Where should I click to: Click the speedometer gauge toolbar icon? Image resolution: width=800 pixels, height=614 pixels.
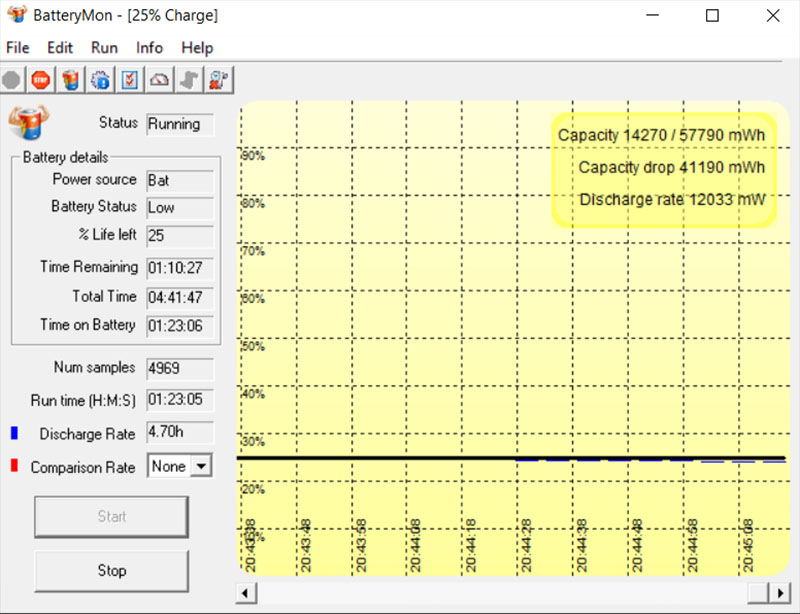[160, 79]
